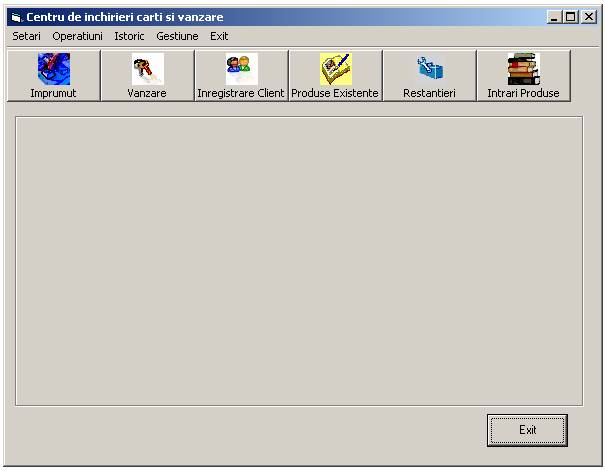The height and width of the screenshot is (471, 605).
Task: Open the Produse Existente notepad icon
Action: click(335, 69)
